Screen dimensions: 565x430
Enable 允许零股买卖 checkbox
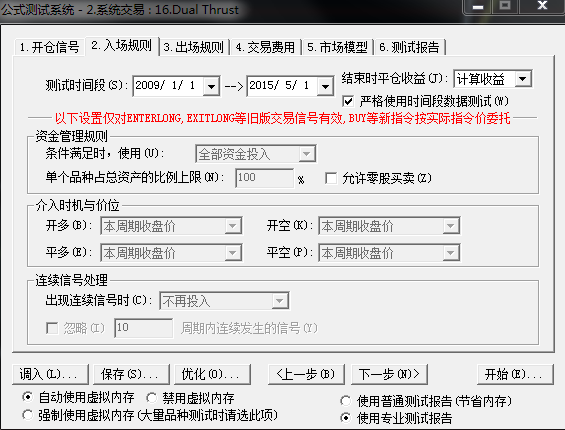point(331,178)
